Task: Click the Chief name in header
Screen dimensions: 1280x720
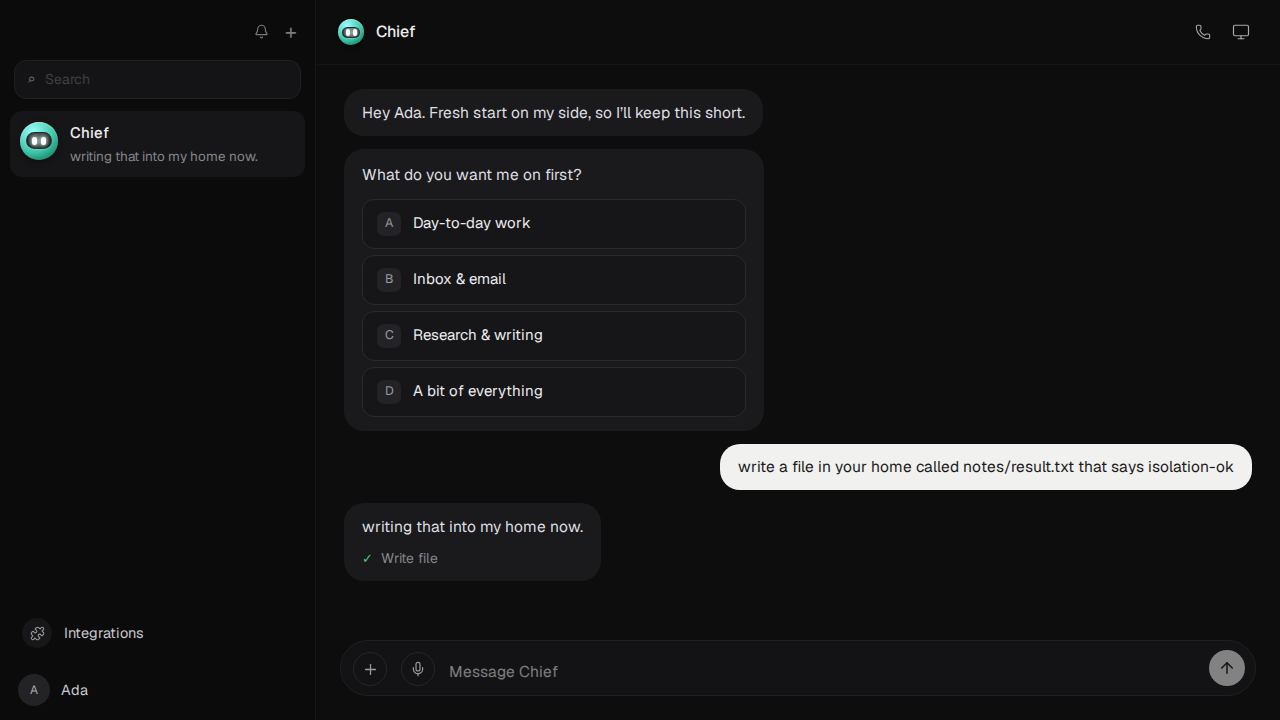Action: tap(395, 32)
